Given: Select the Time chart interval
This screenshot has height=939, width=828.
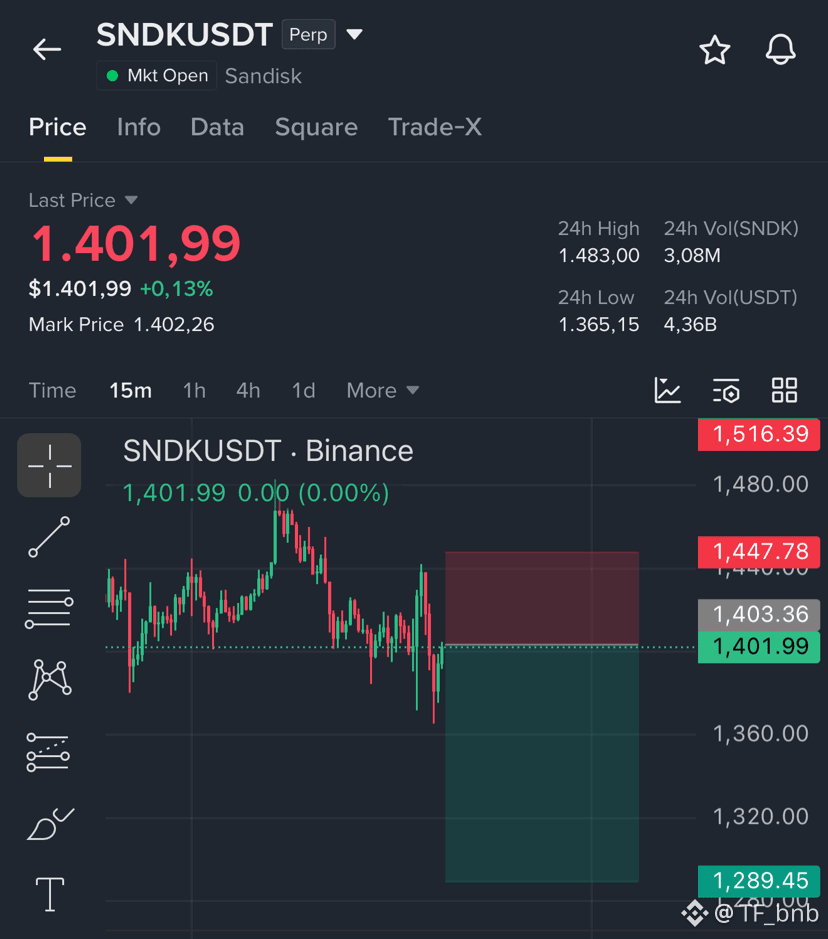Looking at the screenshot, I should pyautogui.click(x=53, y=390).
